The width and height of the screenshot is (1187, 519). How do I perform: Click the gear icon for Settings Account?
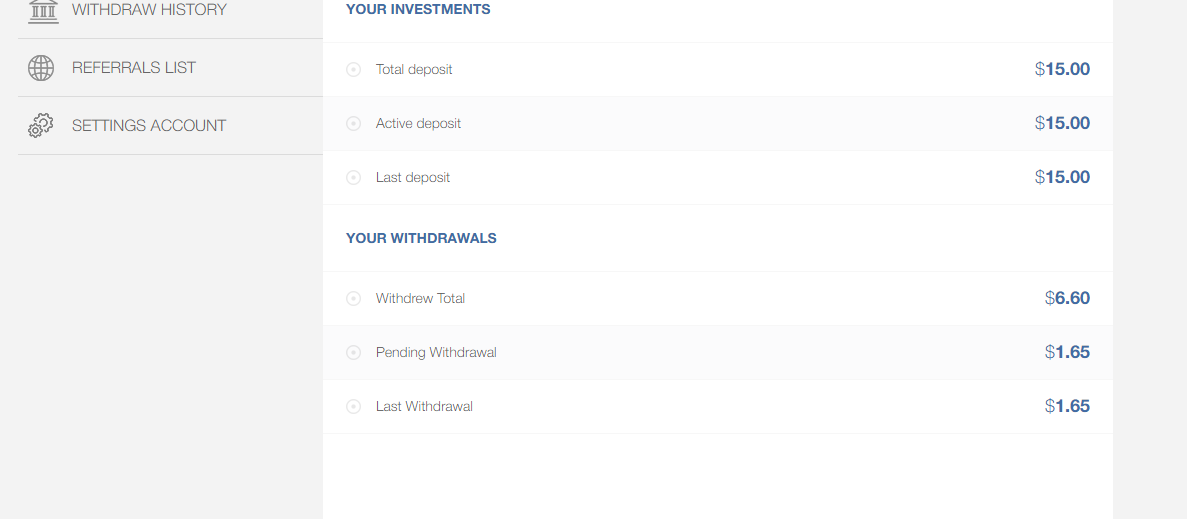[41, 126]
